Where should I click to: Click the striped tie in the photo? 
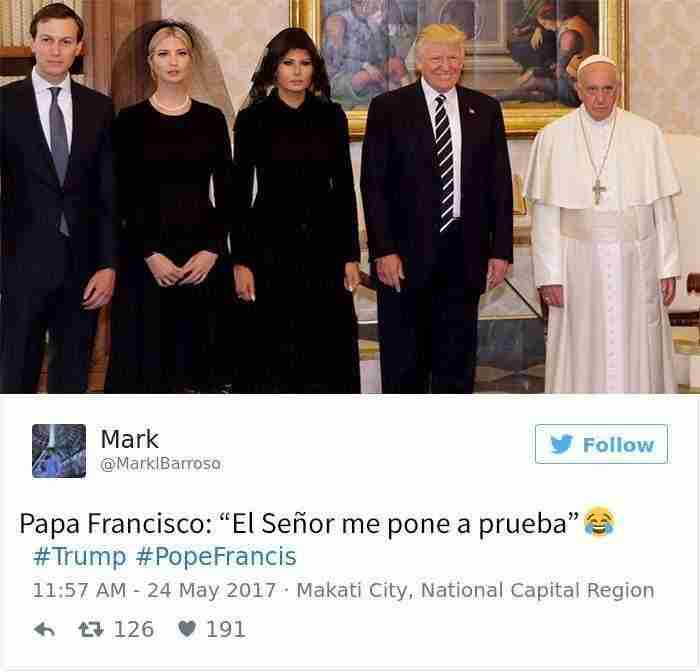[444, 163]
